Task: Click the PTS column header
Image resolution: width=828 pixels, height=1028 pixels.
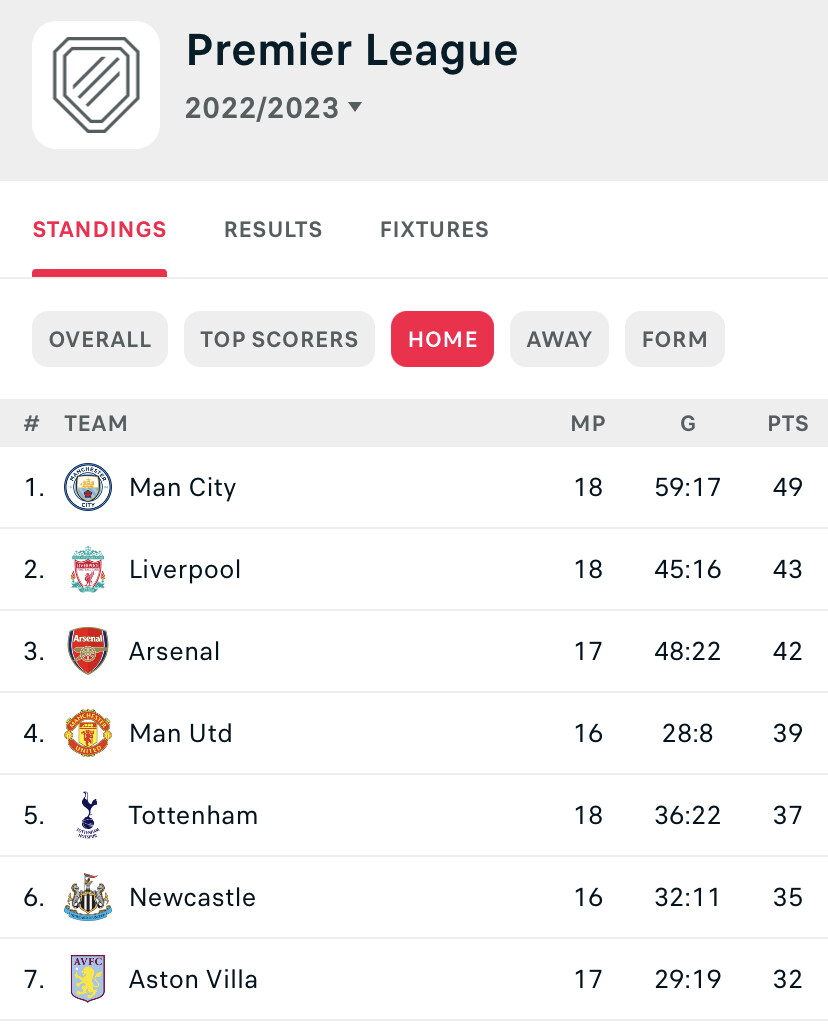Action: point(788,424)
